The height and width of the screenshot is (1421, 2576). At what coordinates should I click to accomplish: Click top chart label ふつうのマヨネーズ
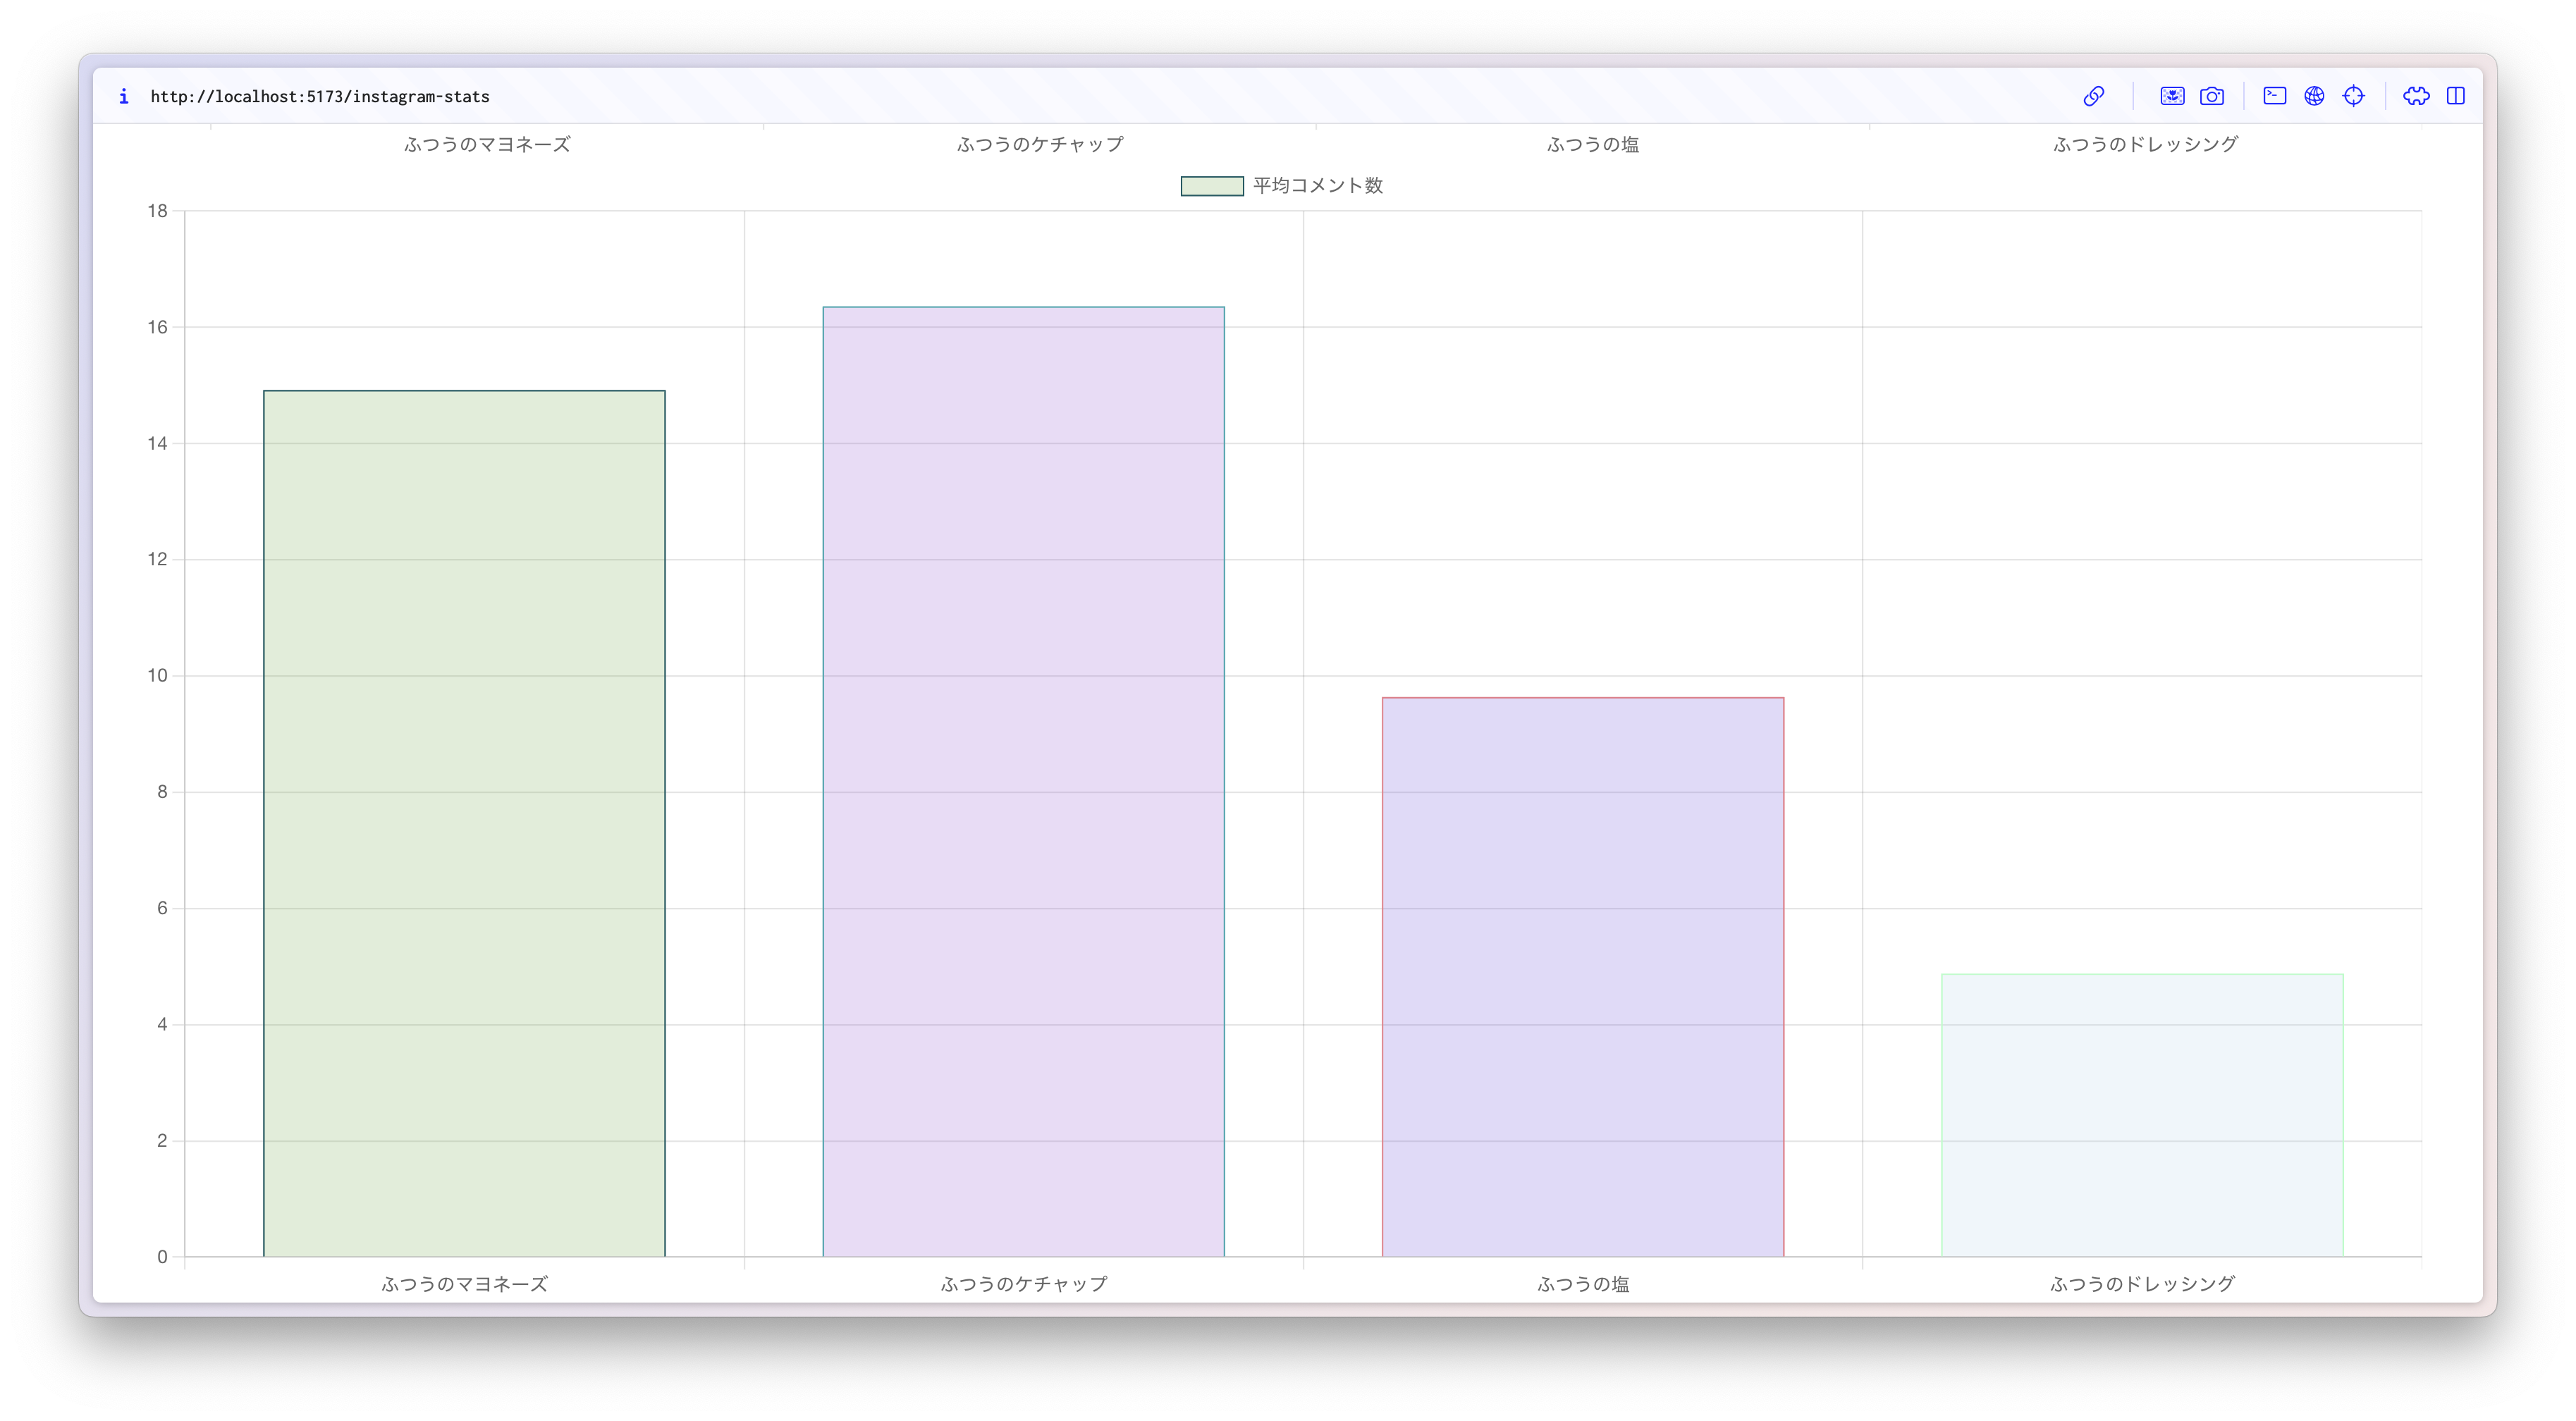point(487,145)
